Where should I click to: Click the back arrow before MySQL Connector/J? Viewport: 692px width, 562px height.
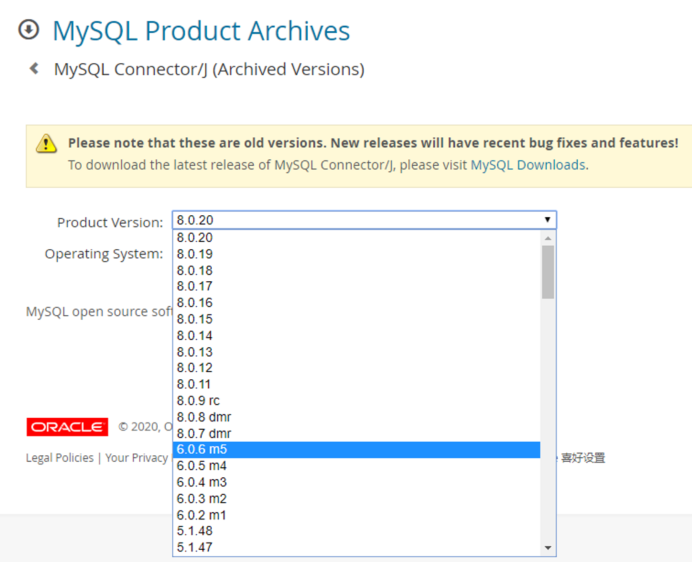pyautogui.click(x=34, y=69)
